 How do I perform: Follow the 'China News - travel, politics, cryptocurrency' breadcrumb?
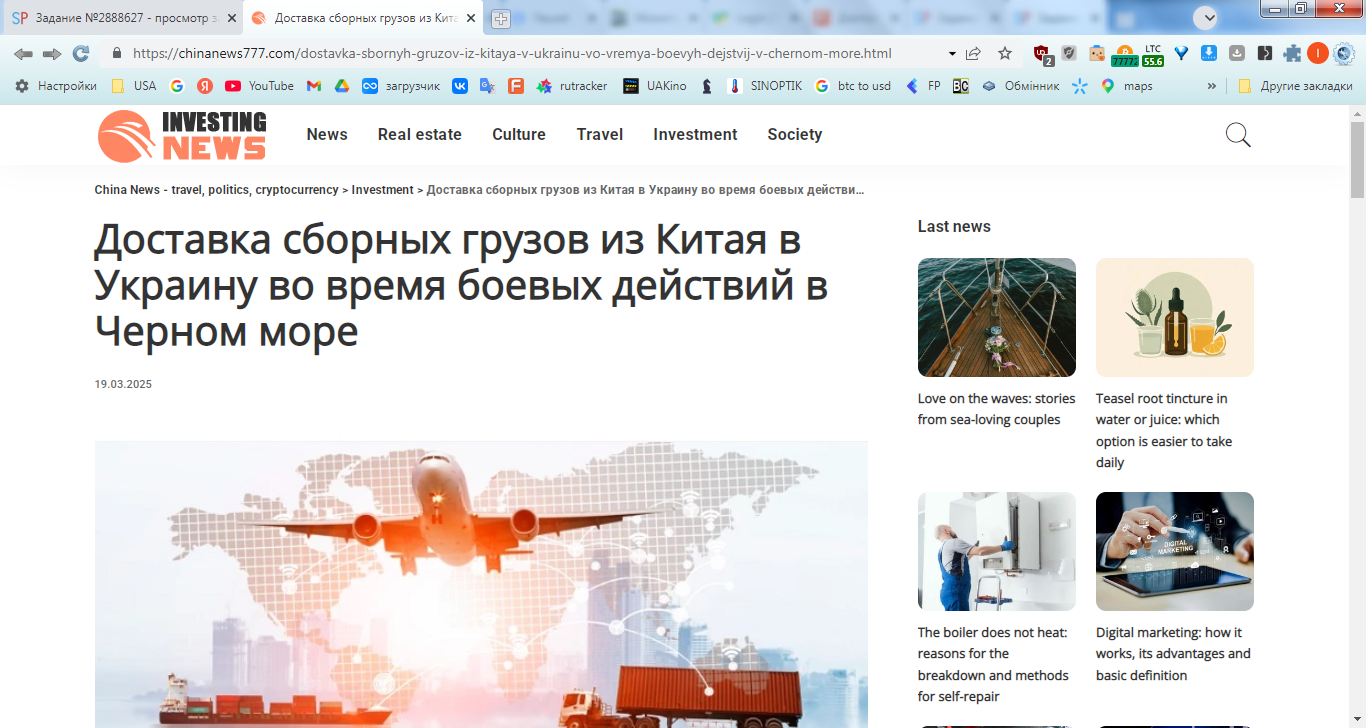pyautogui.click(x=217, y=189)
